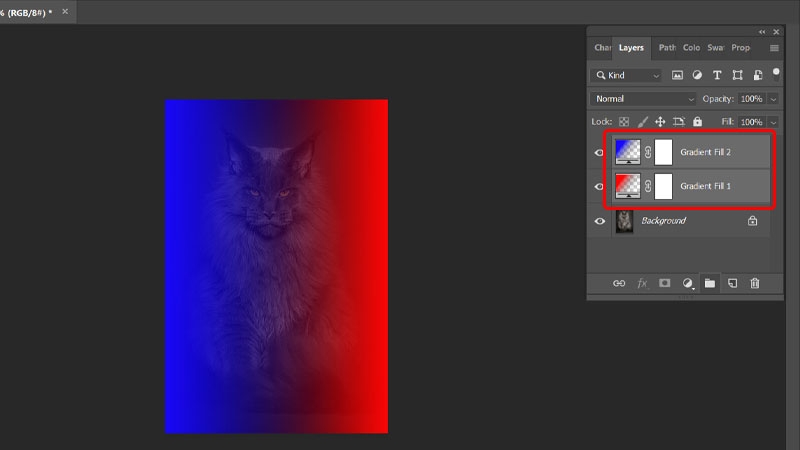Screen dimensions: 800x450
Task: Switch to the Color tab
Action: coord(691,47)
